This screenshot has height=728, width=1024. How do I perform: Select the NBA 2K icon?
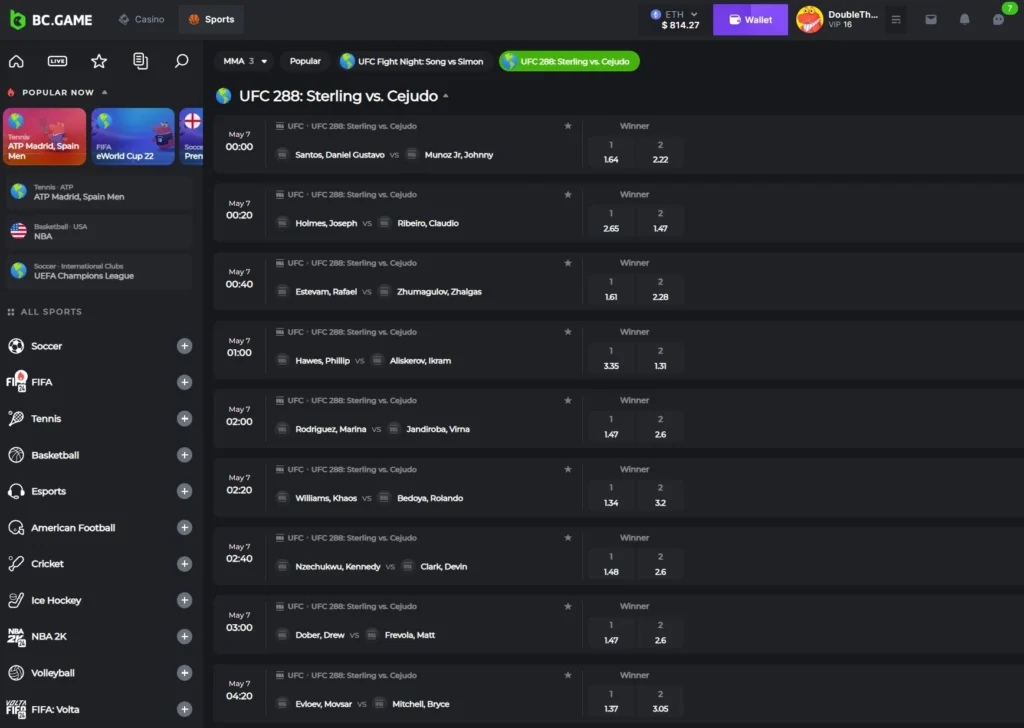pos(16,637)
